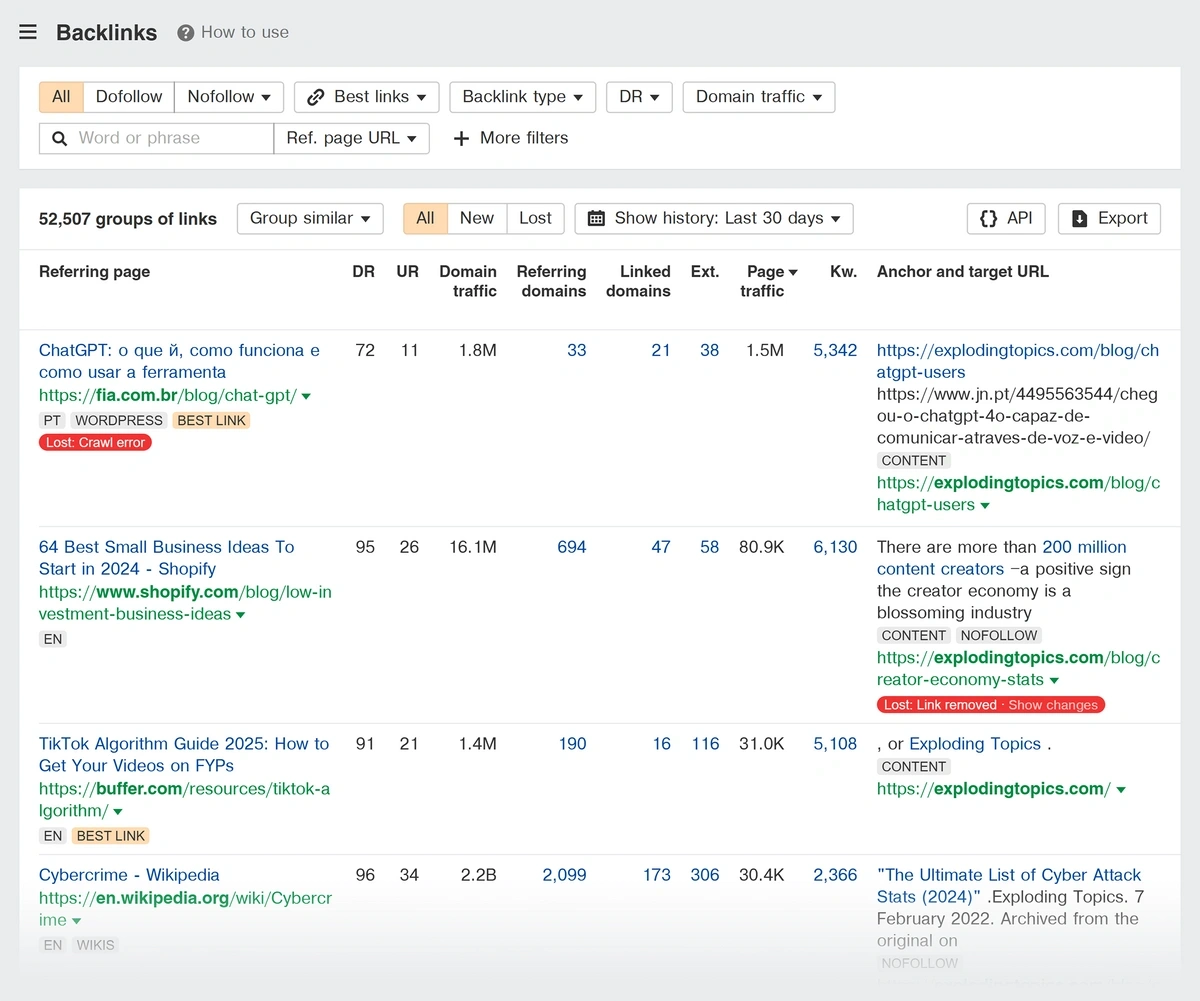Focus the Word or phrase search field

pos(157,139)
